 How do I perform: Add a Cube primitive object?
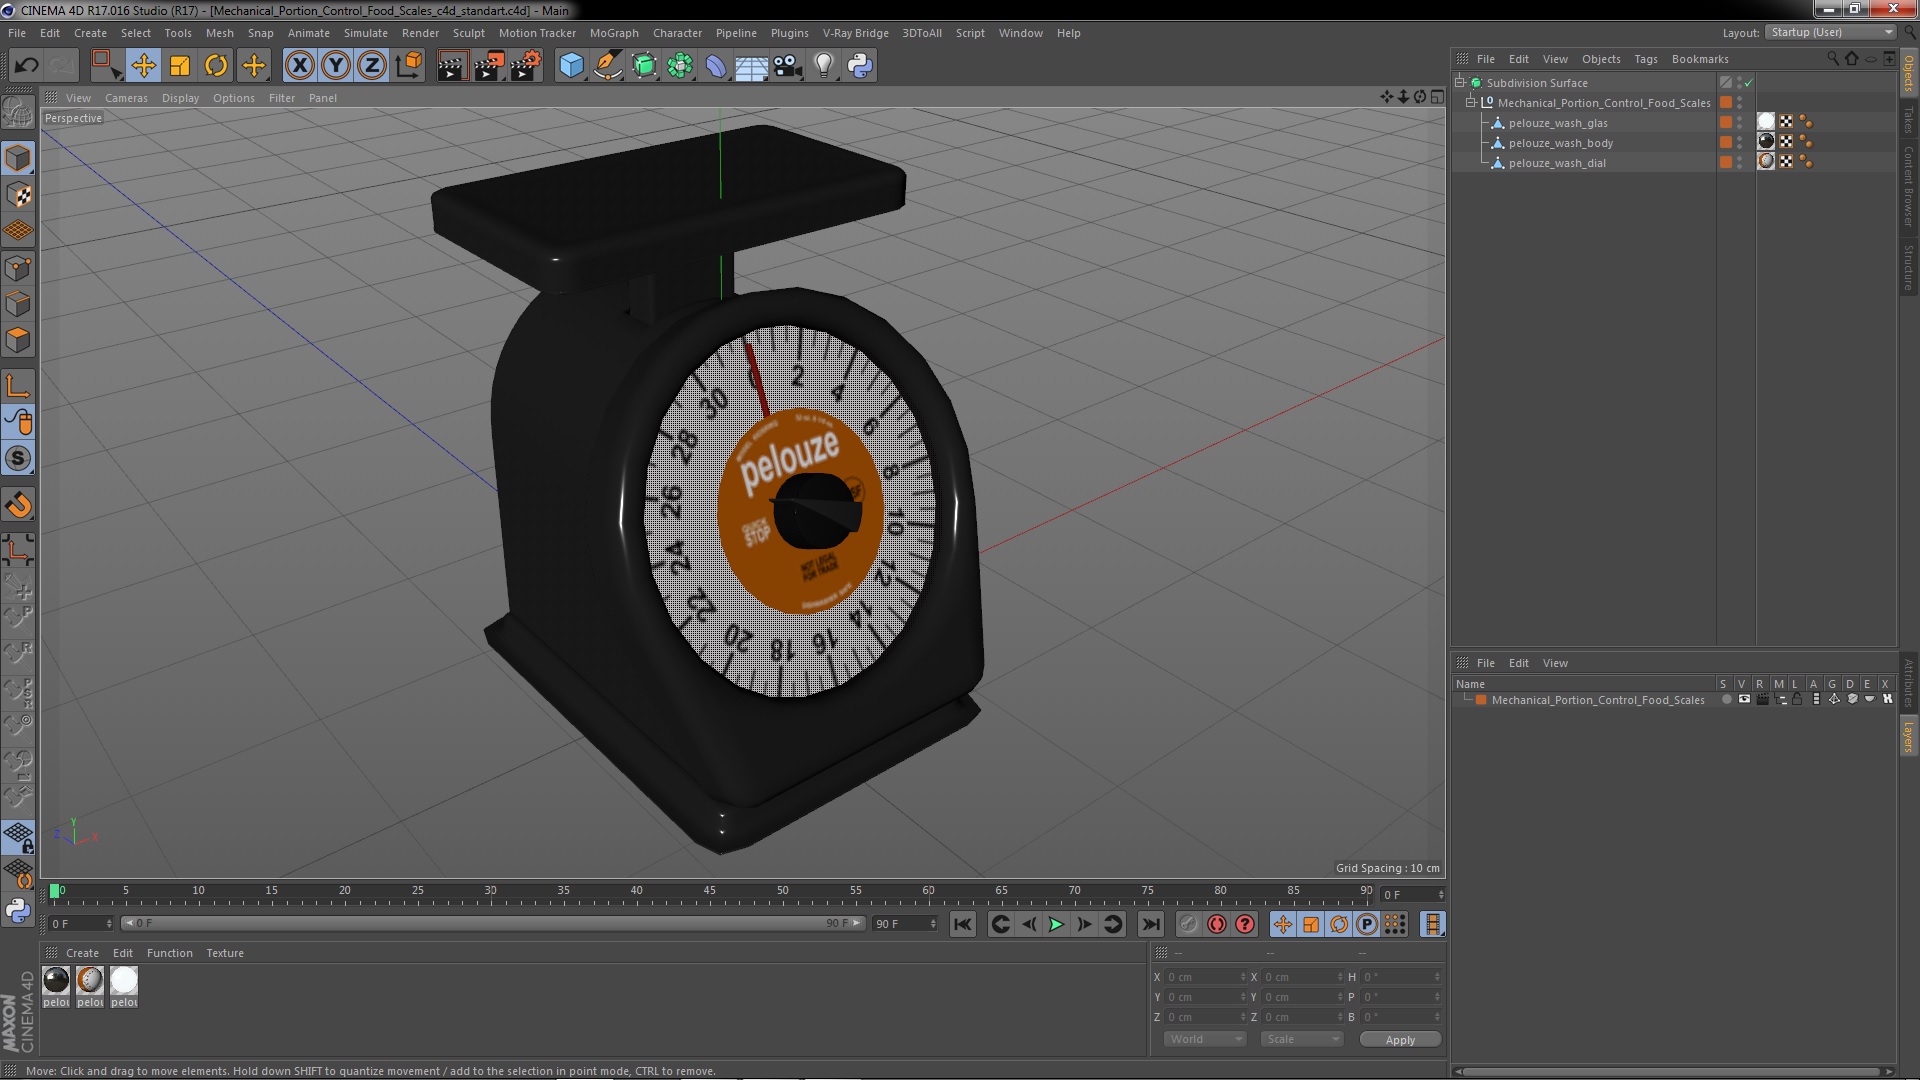tap(571, 66)
